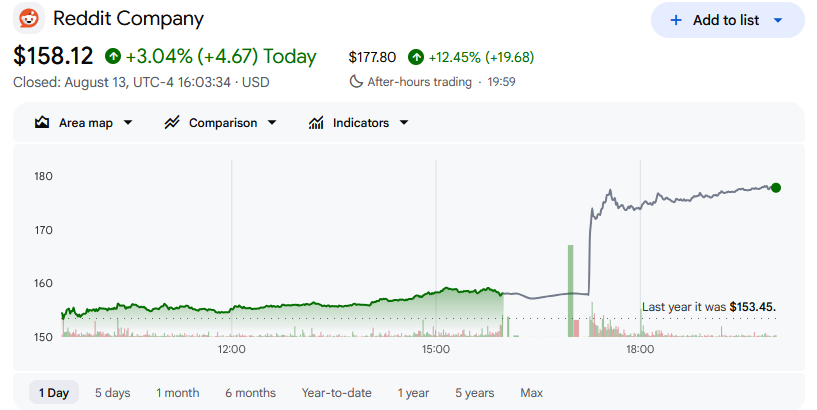
Task: Click the 12:00 time axis label
Action: 231,349
